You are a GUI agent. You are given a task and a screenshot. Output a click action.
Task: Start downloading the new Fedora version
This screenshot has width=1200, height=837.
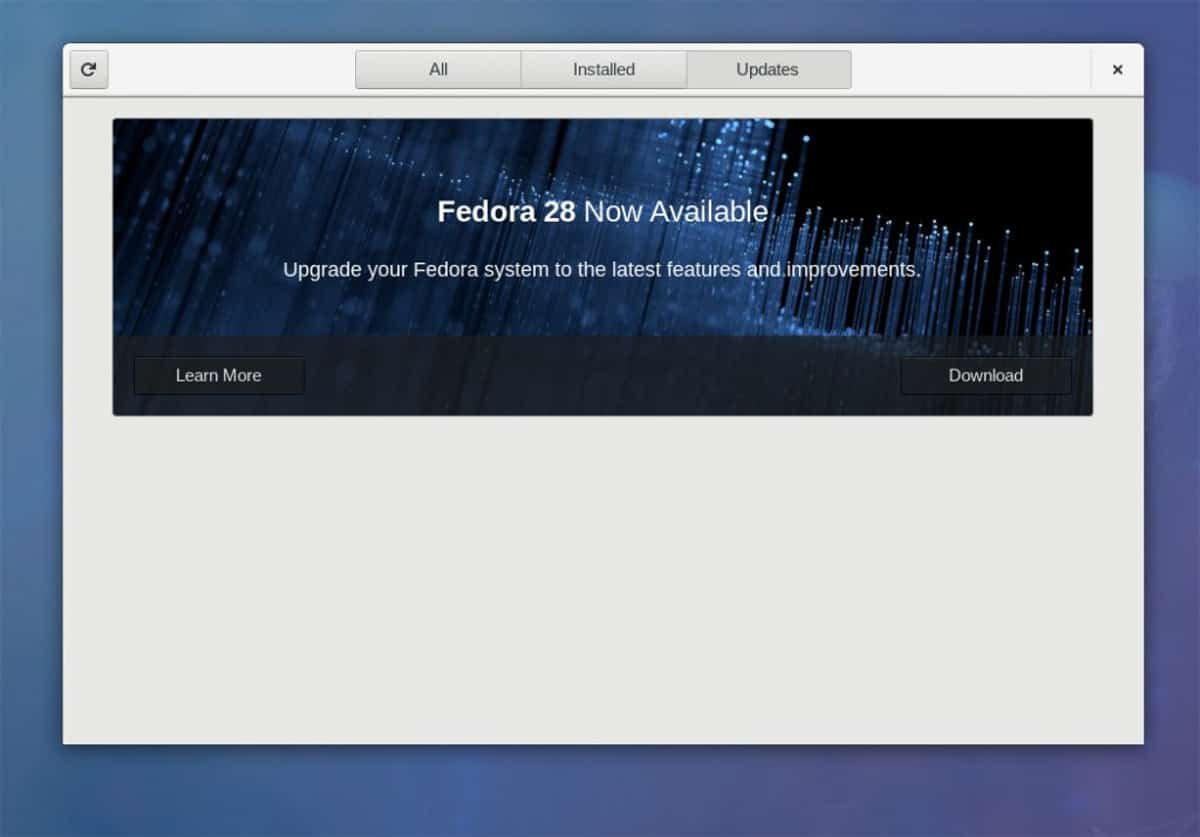986,375
